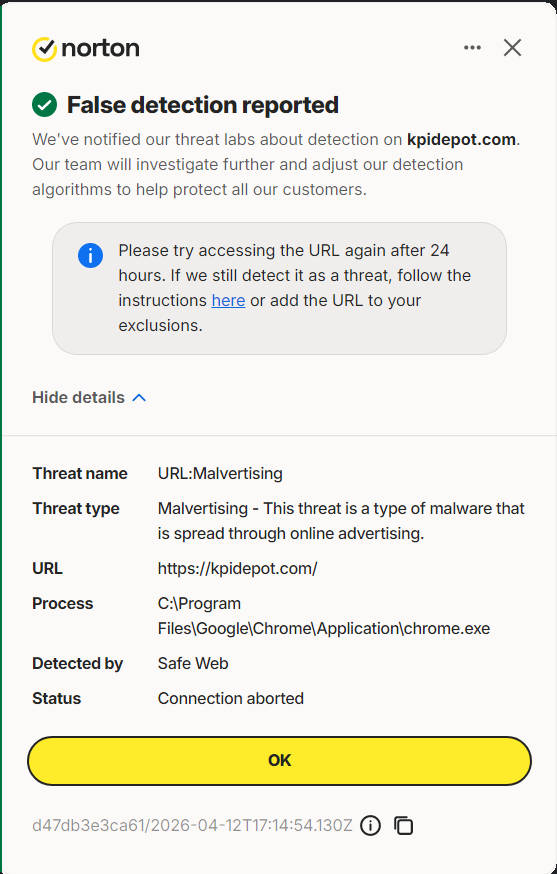
Task: Close the Norton notification dialog
Action: [x=512, y=48]
